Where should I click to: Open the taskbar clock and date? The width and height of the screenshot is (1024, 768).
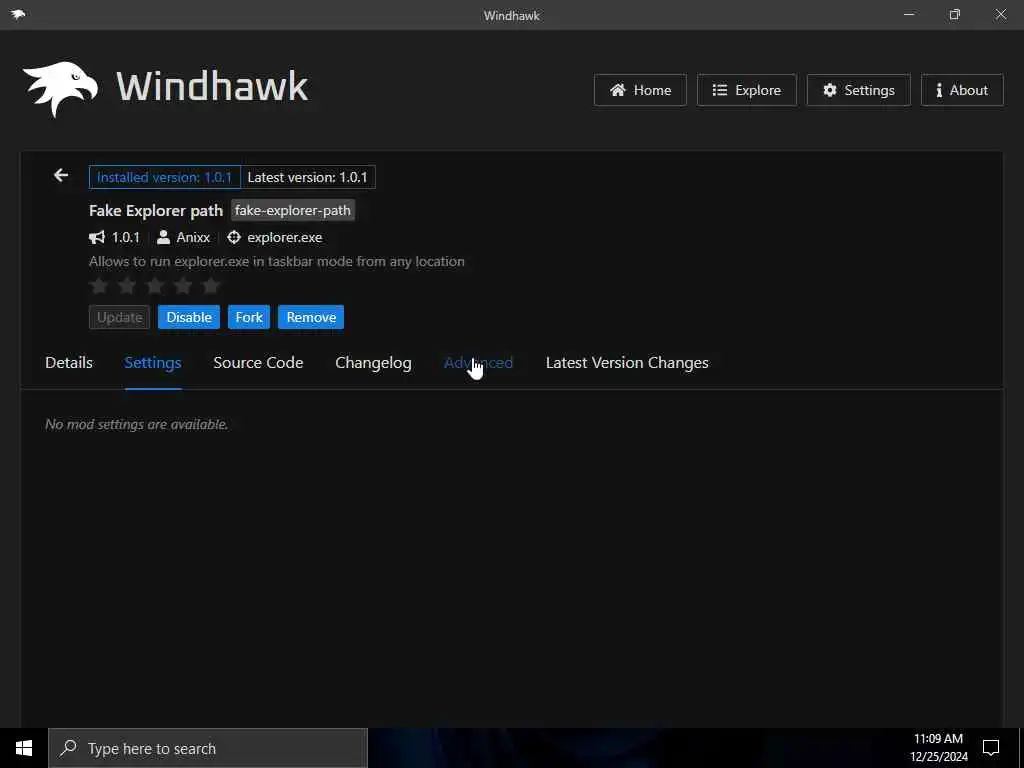point(938,748)
